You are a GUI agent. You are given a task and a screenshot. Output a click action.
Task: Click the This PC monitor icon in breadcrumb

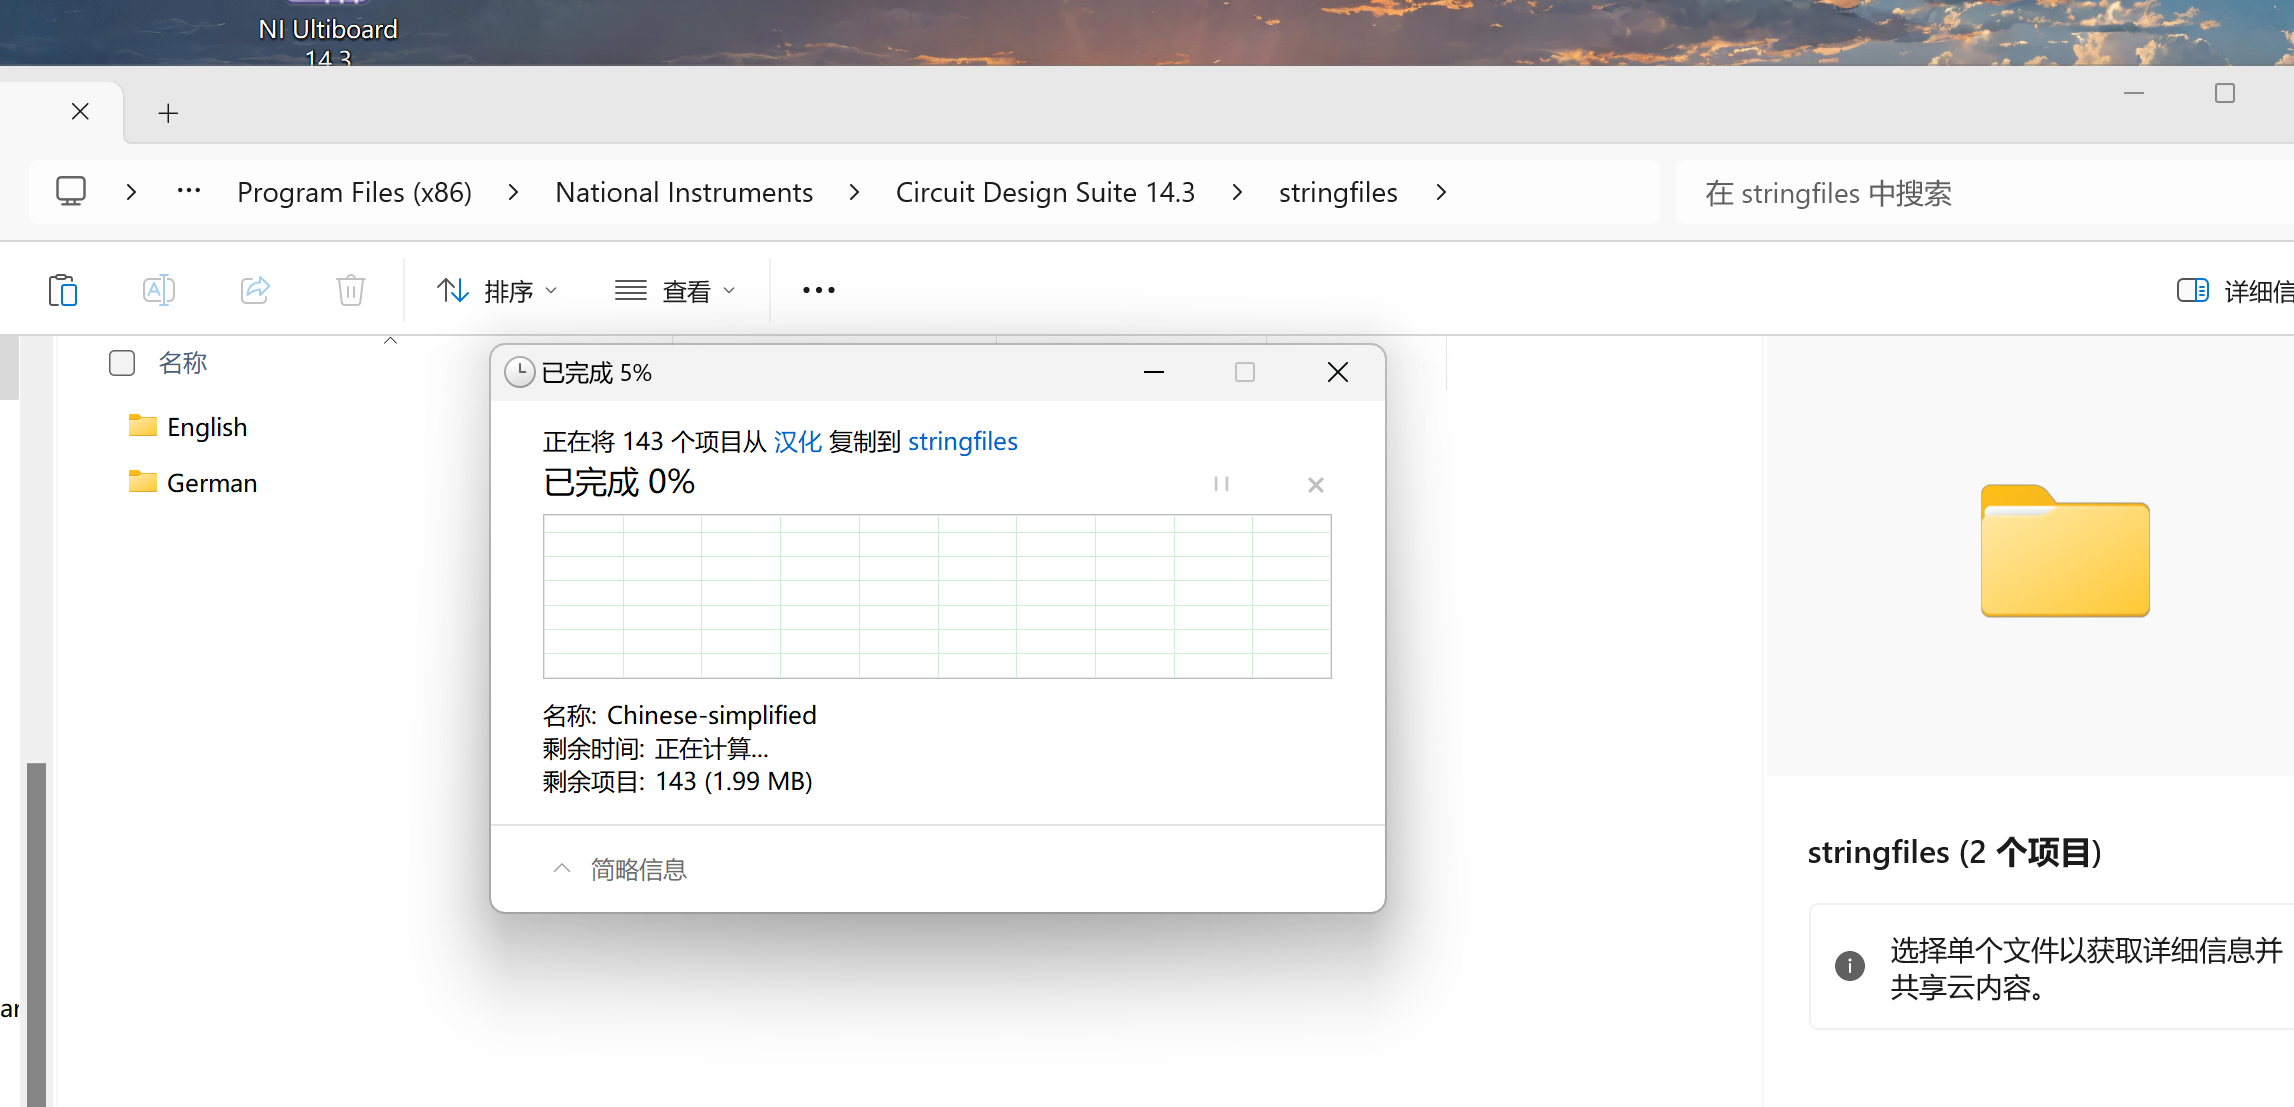(x=71, y=192)
